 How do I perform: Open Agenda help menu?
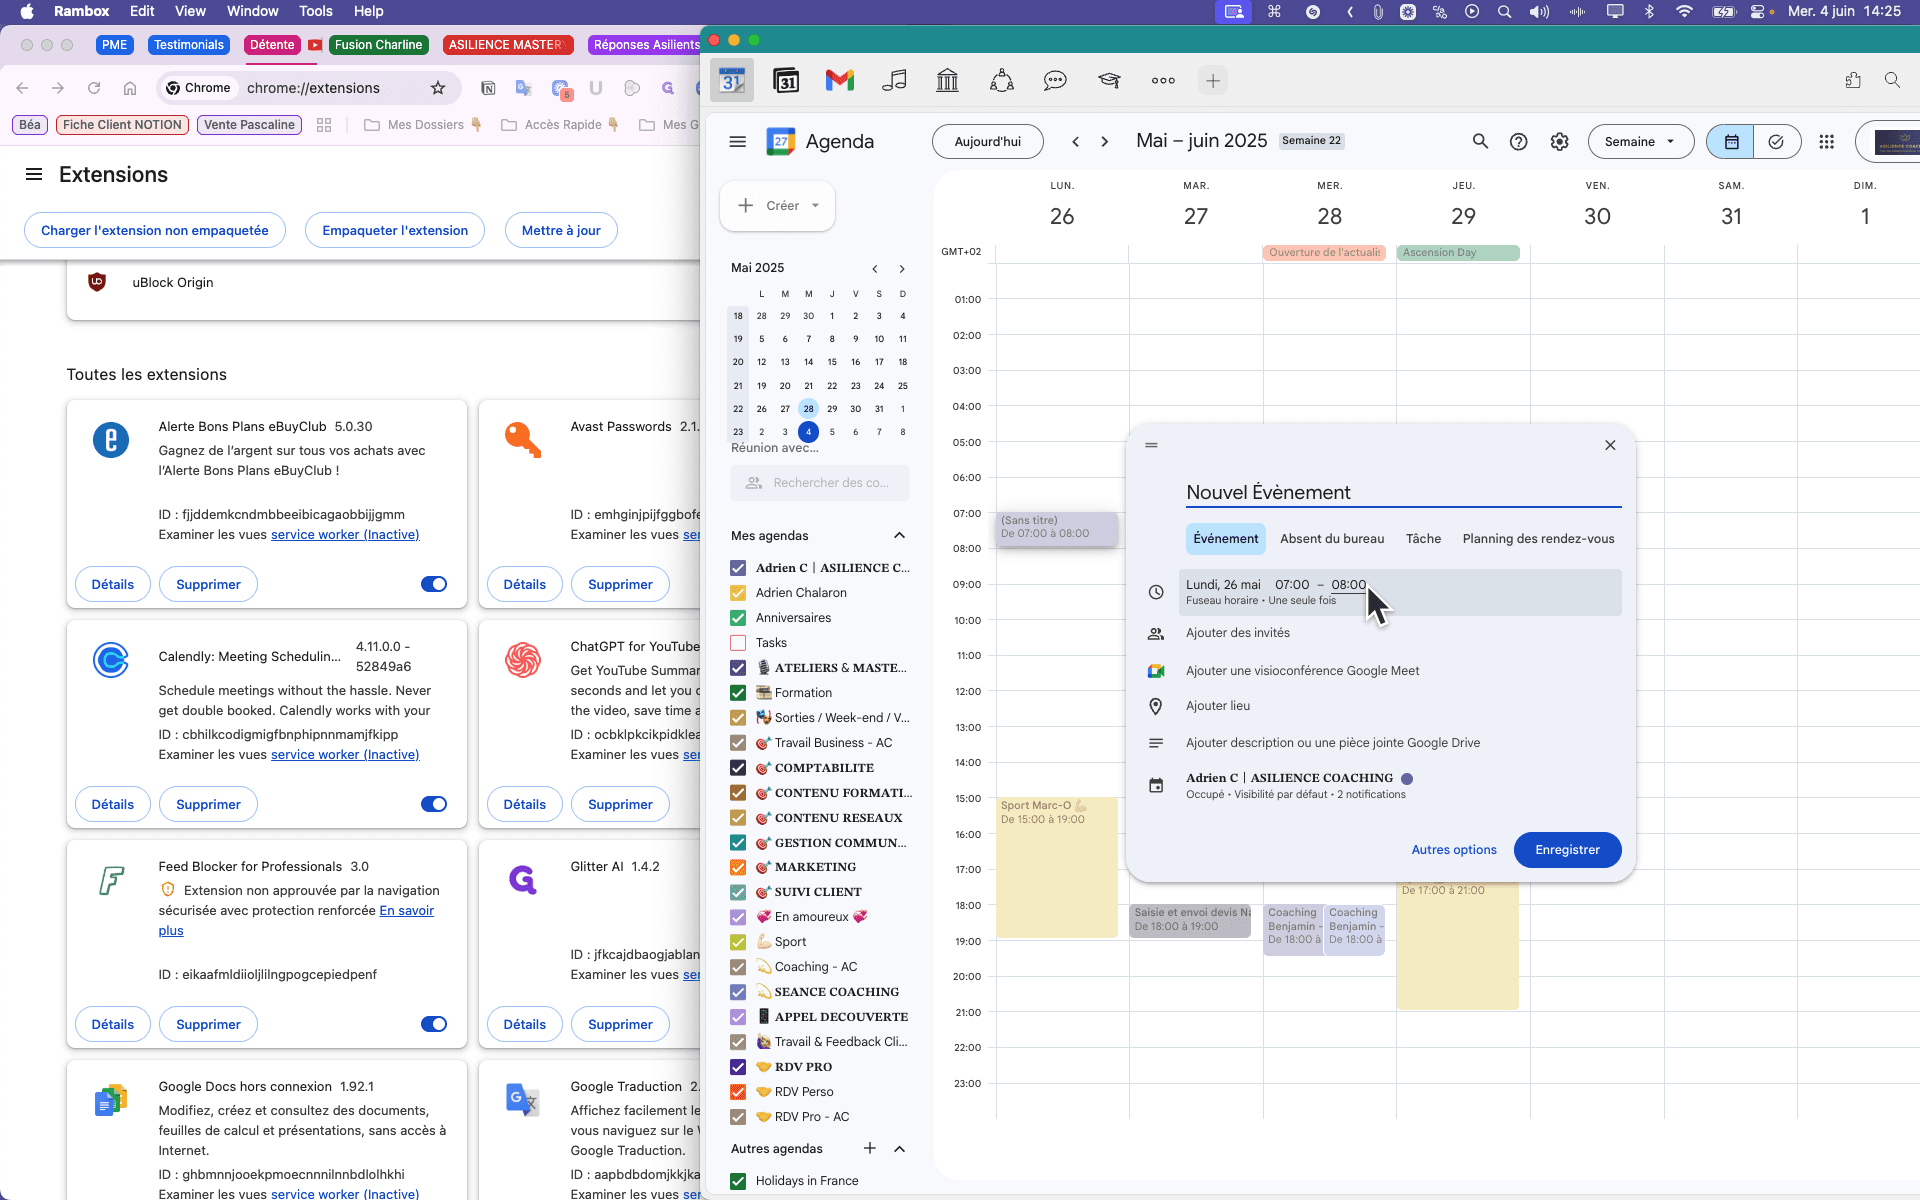click(1519, 142)
